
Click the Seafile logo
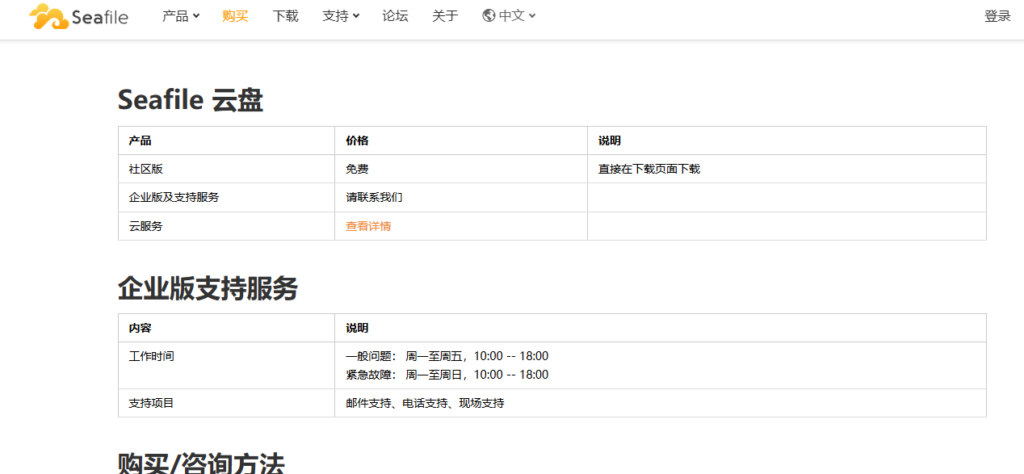point(78,16)
